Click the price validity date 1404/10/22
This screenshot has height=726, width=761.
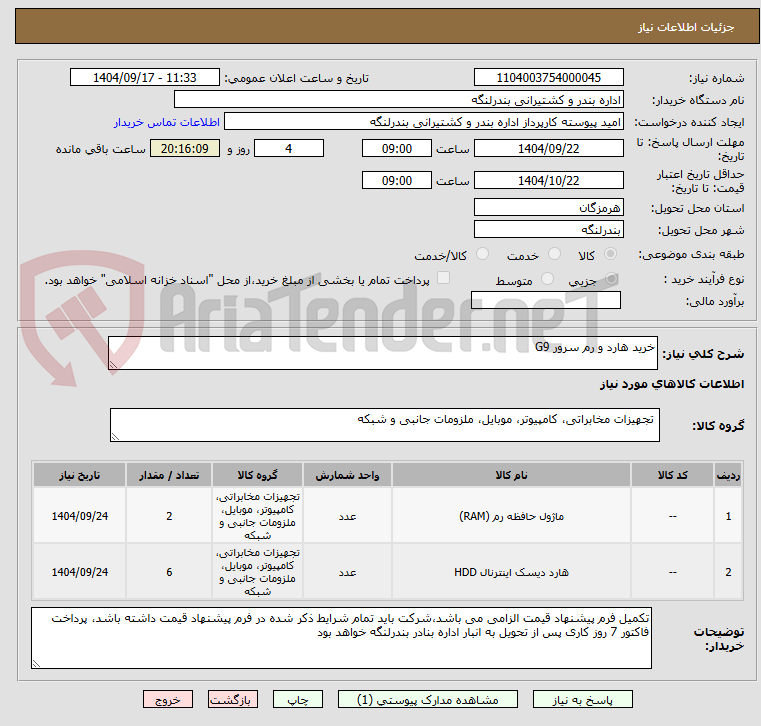[x=548, y=181]
